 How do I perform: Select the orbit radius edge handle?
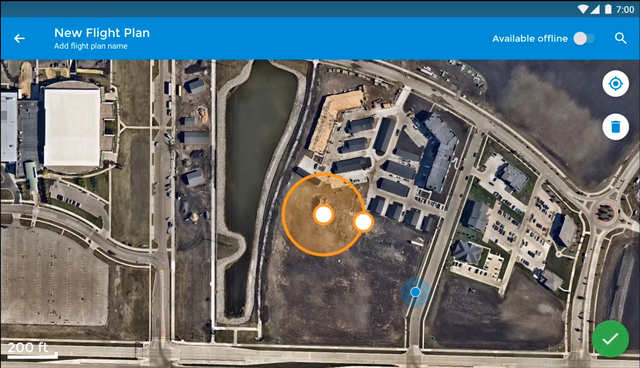pyautogui.click(x=363, y=222)
